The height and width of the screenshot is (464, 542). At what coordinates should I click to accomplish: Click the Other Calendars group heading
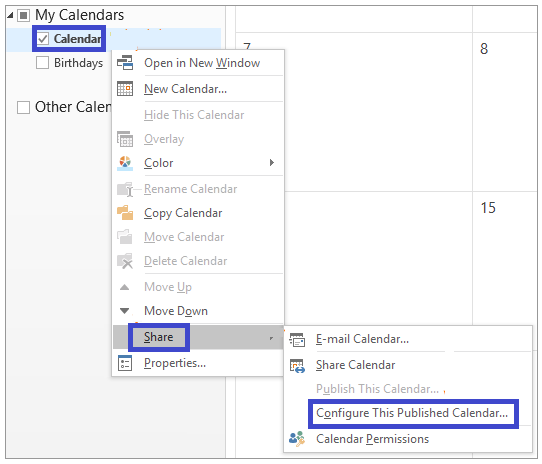coord(73,107)
